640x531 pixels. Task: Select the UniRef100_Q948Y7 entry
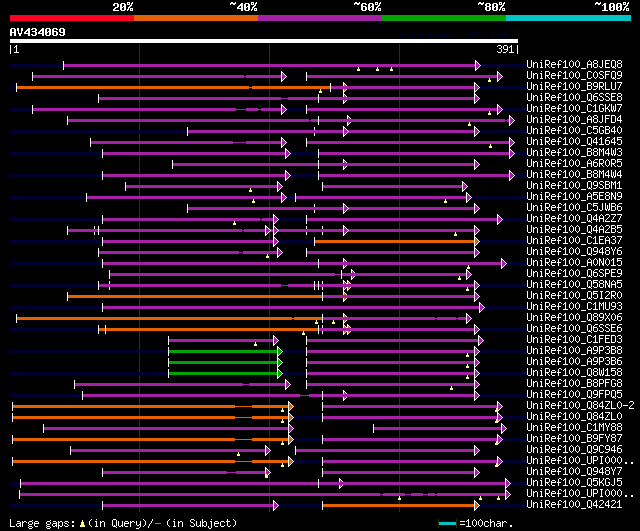(x=574, y=472)
